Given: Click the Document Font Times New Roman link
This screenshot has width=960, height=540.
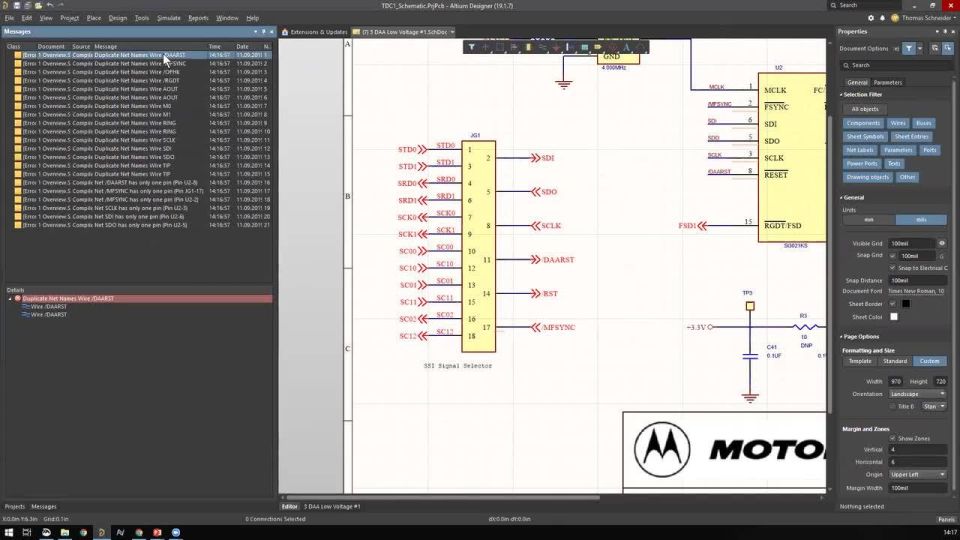Looking at the screenshot, I should [916, 291].
